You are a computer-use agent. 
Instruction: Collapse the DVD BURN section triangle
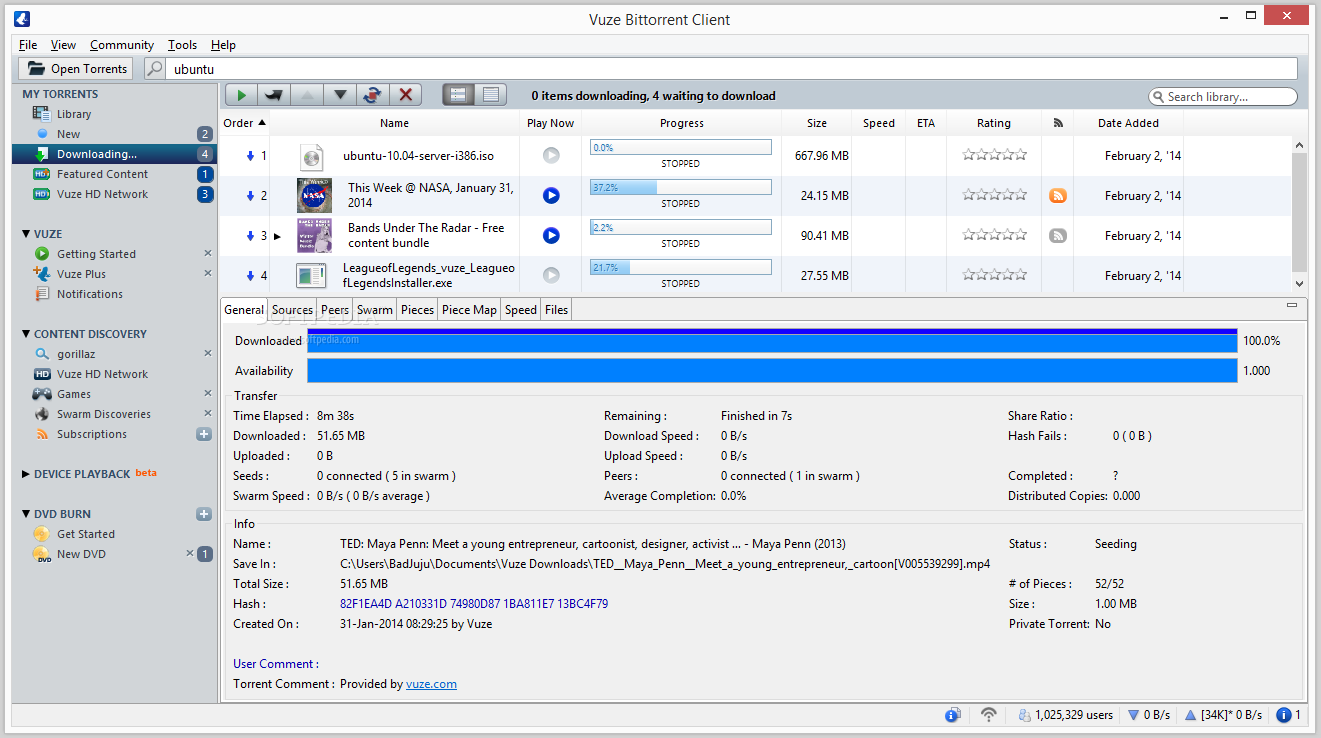click(26, 514)
